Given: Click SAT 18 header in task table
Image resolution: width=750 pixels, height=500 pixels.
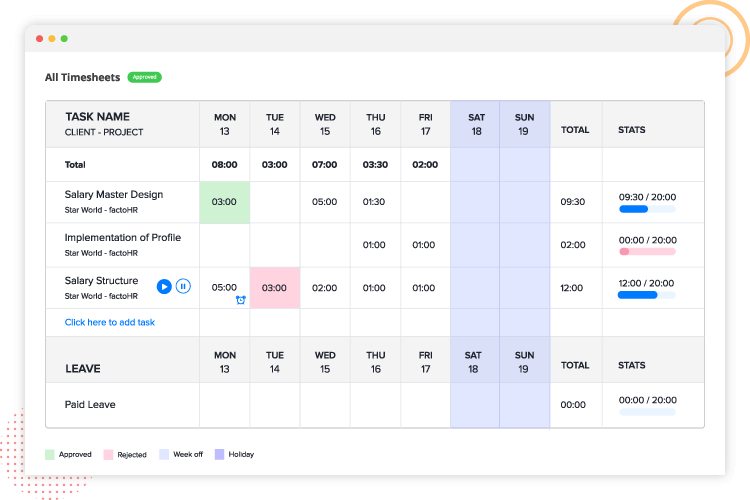Looking at the screenshot, I should [476, 124].
